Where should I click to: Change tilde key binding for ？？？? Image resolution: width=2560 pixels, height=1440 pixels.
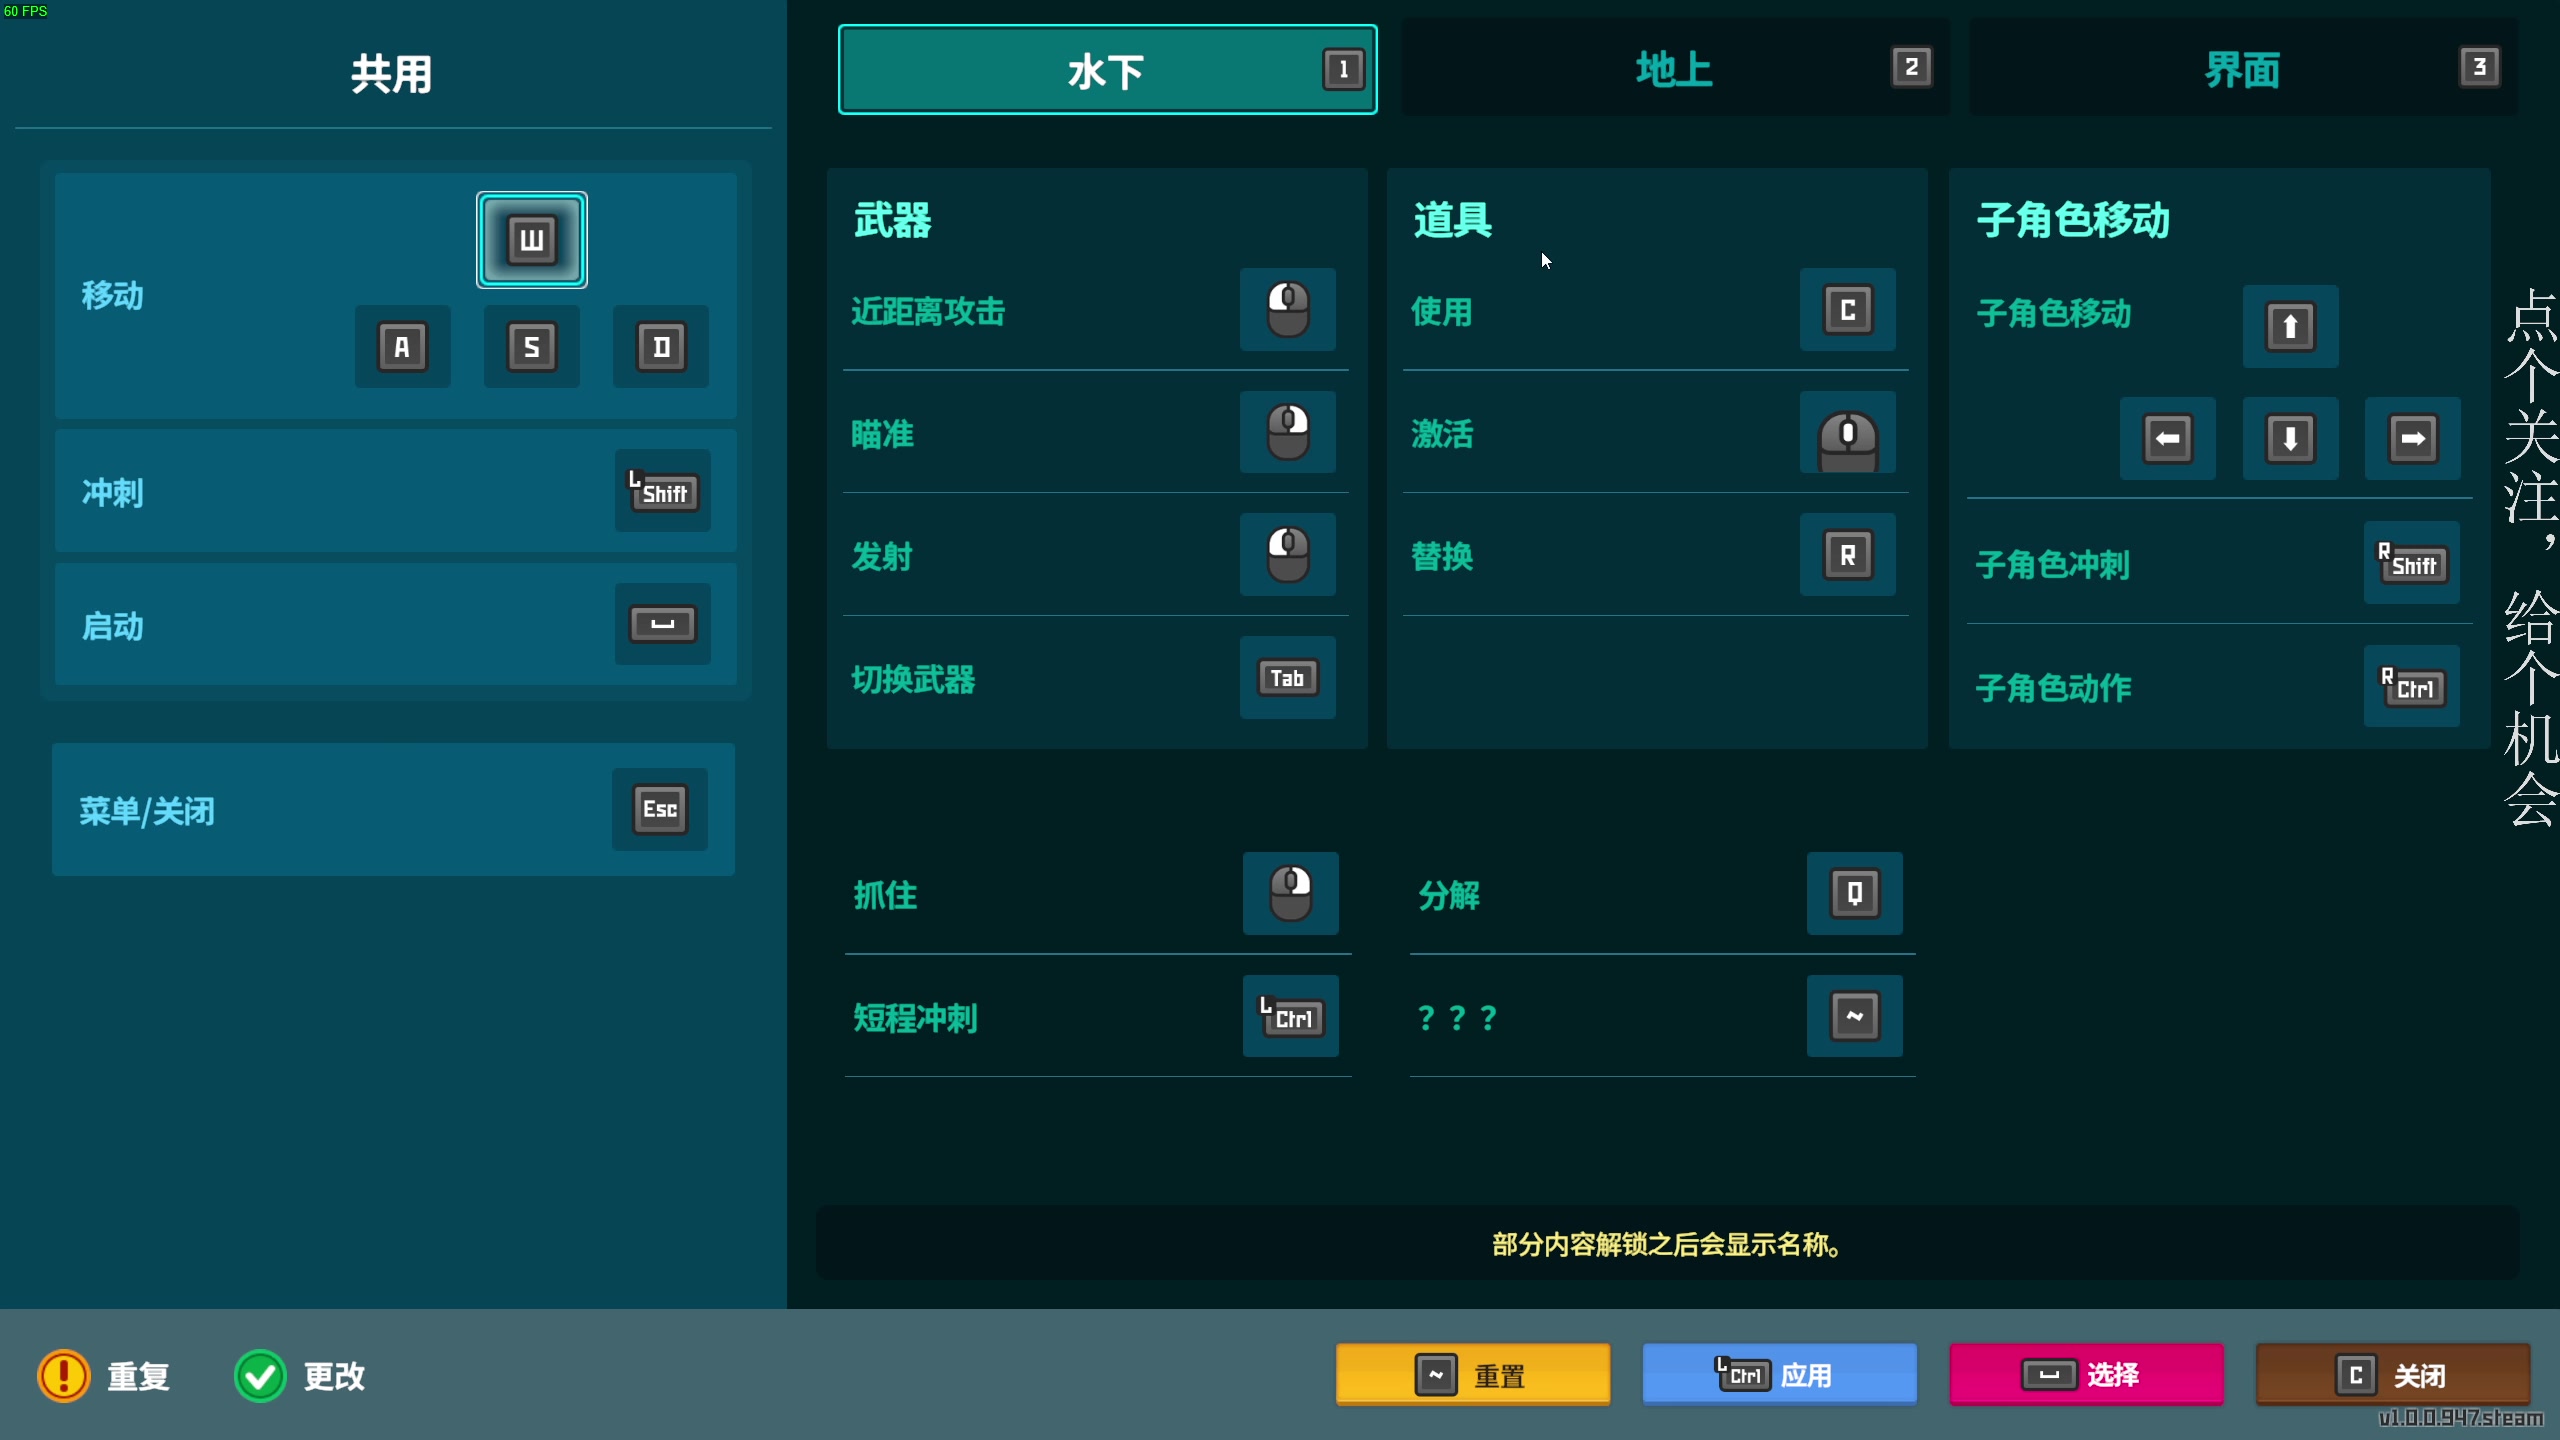point(1855,1016)
